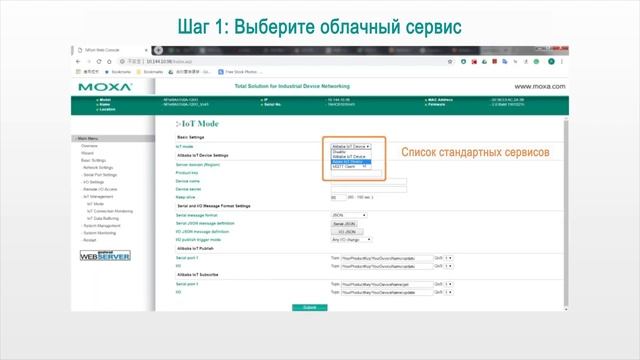The image size is (640, 360).
Task: Reload the page with the refresh icon
Action: click(x=99, y=62)
